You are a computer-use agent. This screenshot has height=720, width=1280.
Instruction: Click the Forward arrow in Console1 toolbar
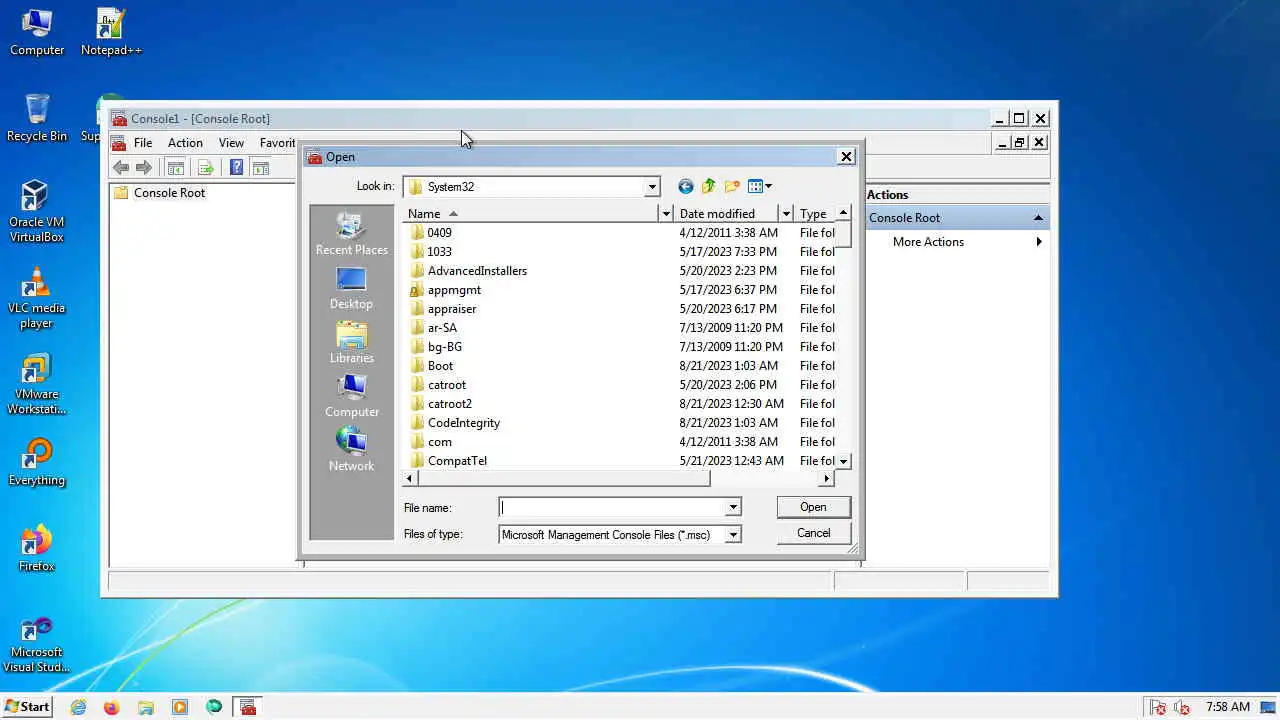coord(144,168)
